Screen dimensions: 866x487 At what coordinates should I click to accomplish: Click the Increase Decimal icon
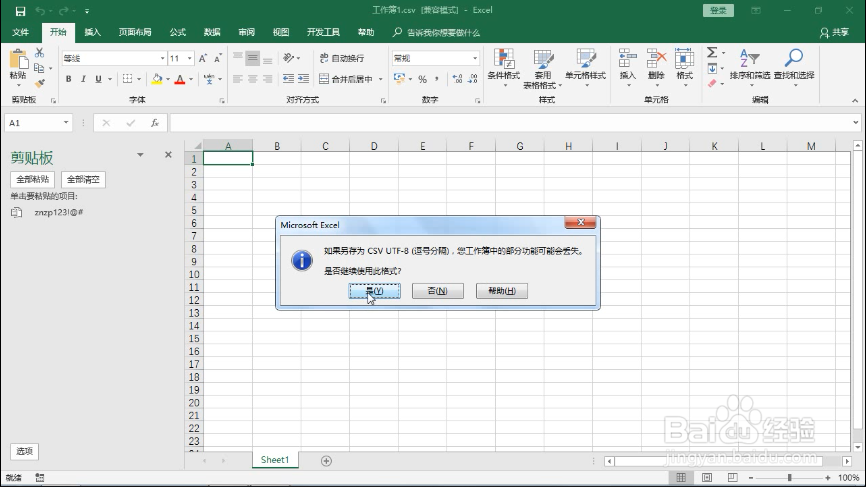(x=457, y=80)
